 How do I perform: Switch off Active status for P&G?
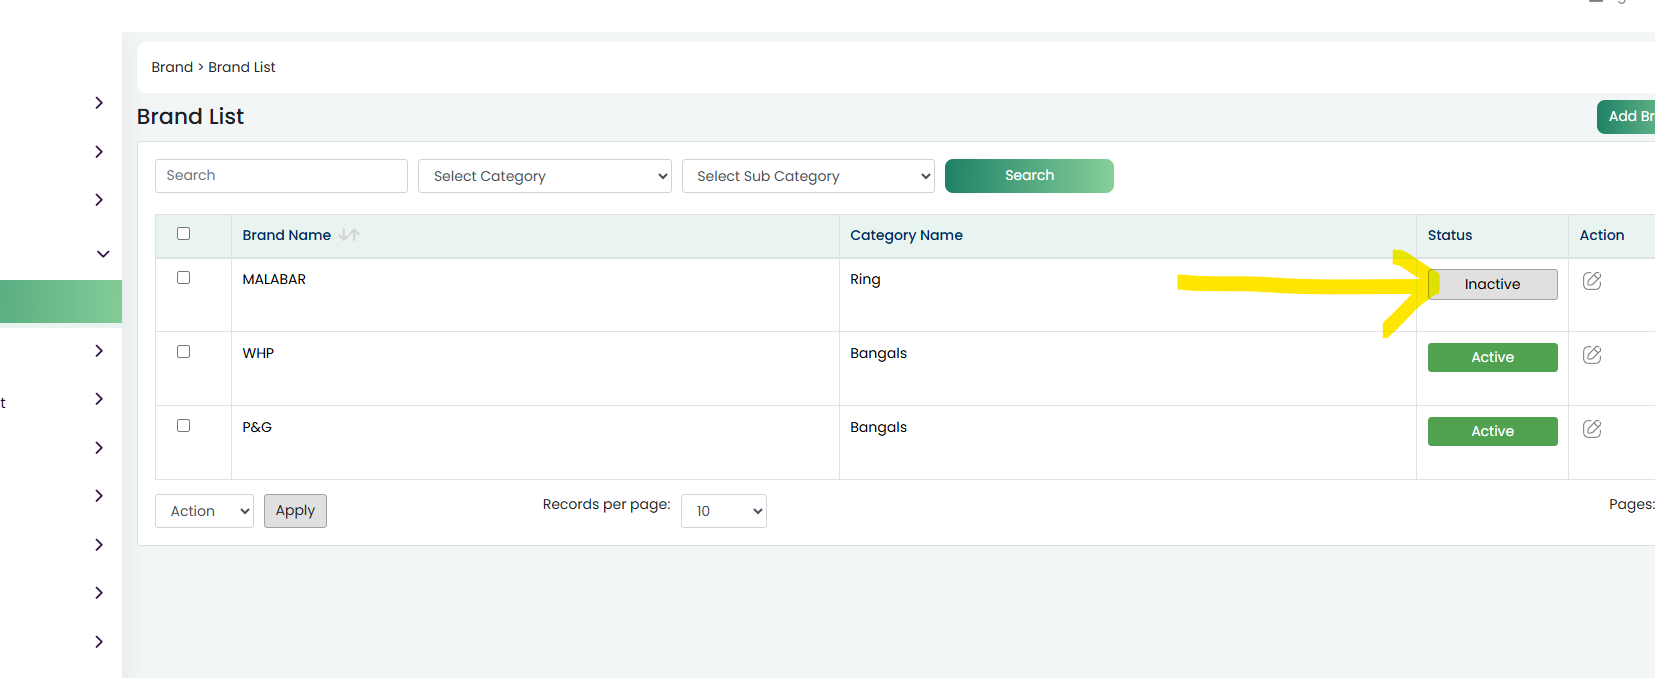tap(1492, 431)
